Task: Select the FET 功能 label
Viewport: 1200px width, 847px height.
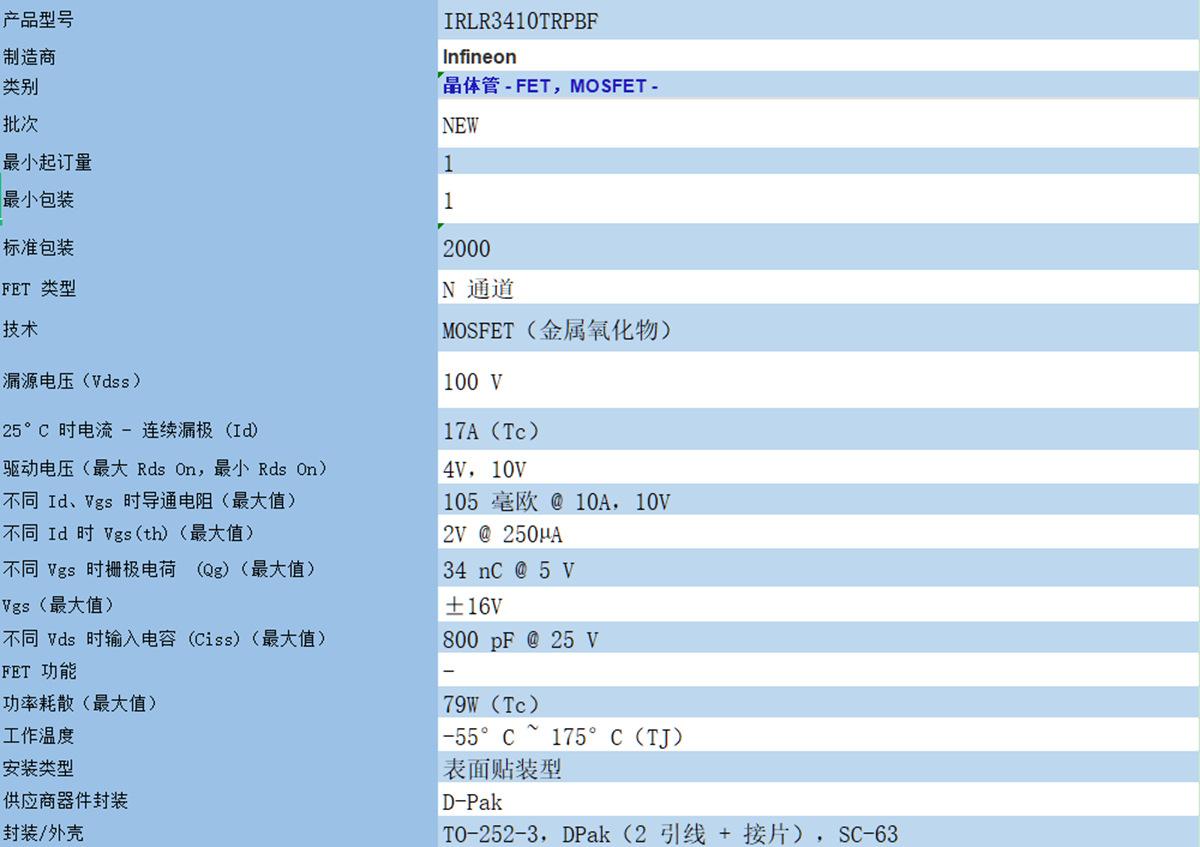Action: 39,671
